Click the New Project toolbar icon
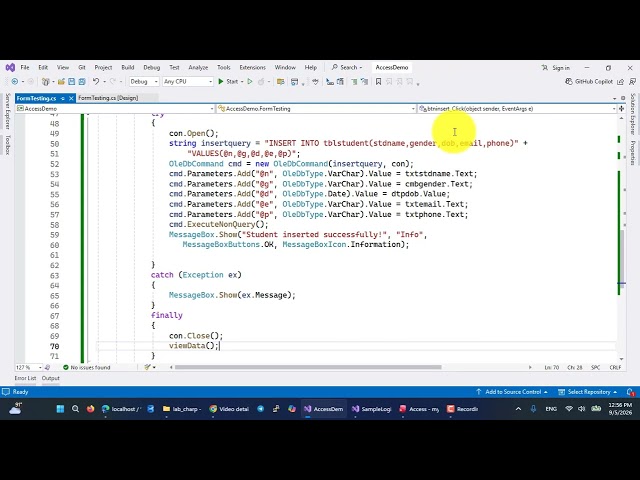Screen dimensions: 640x480 click(x=46, y=82)
